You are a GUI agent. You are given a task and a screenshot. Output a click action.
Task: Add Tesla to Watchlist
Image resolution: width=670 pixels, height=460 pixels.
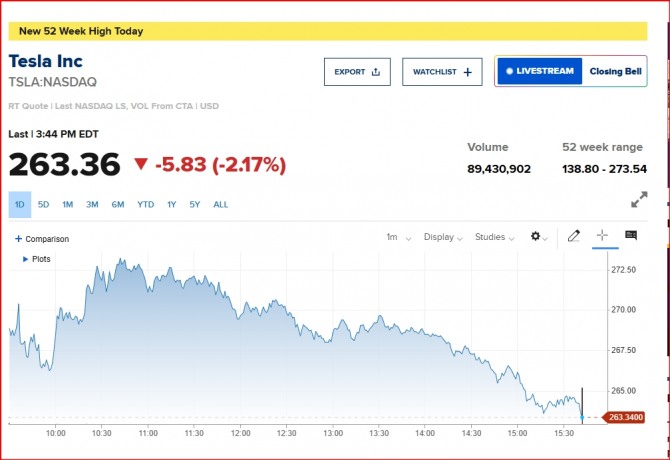pyautogui.click(x=442, y=72)
